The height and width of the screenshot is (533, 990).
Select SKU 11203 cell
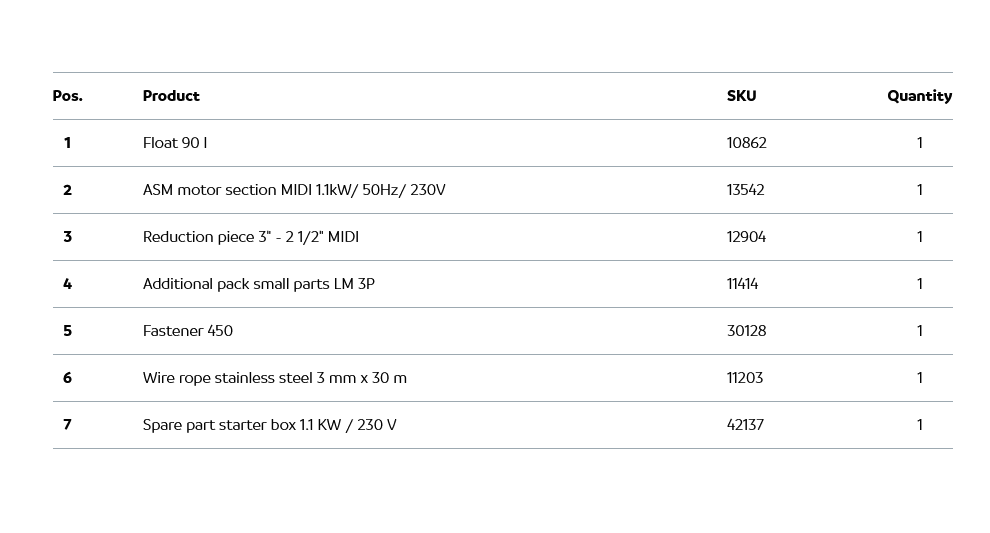(744, 378)
